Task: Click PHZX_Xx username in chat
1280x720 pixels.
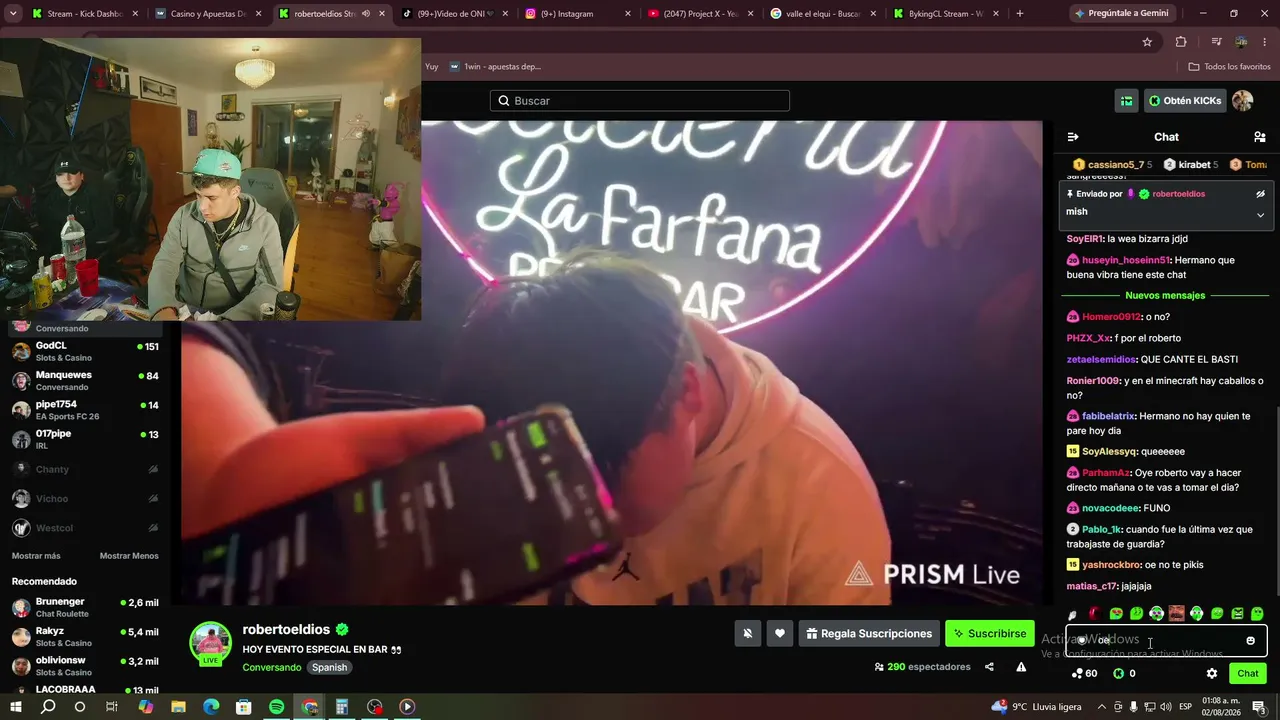Action: (1088, 338)
